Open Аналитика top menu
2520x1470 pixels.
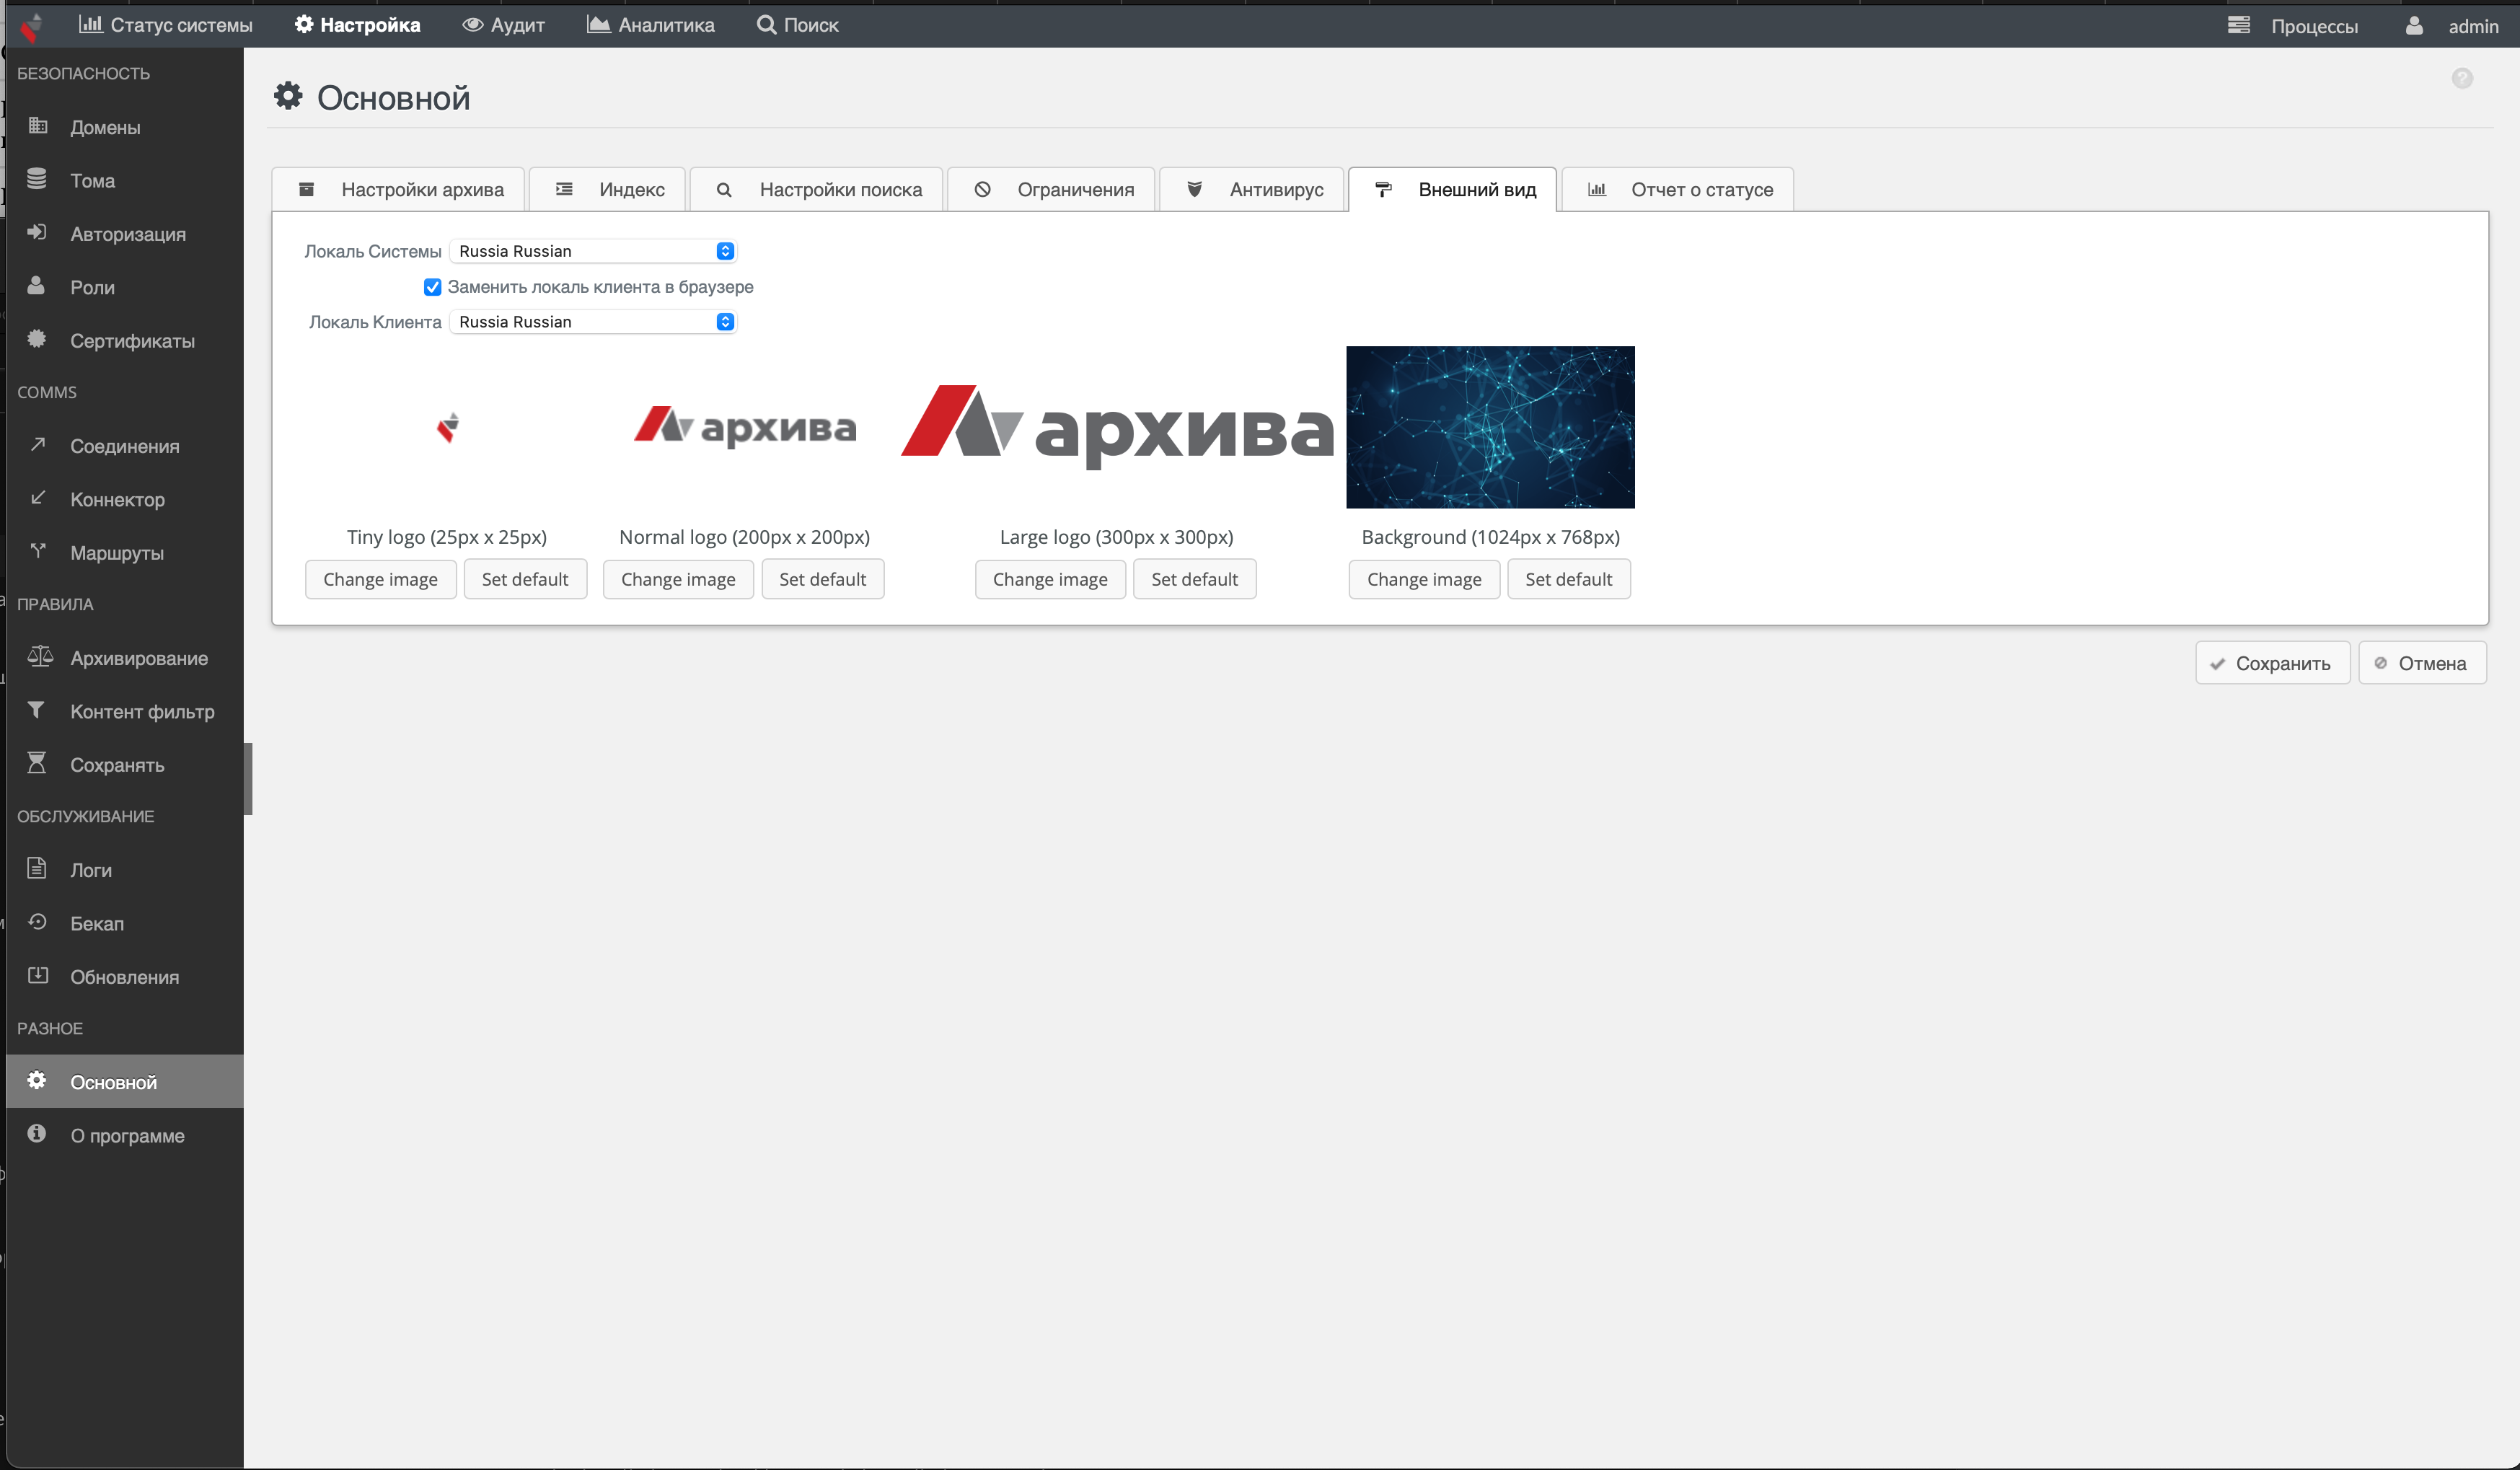click(x=651, y=25)
